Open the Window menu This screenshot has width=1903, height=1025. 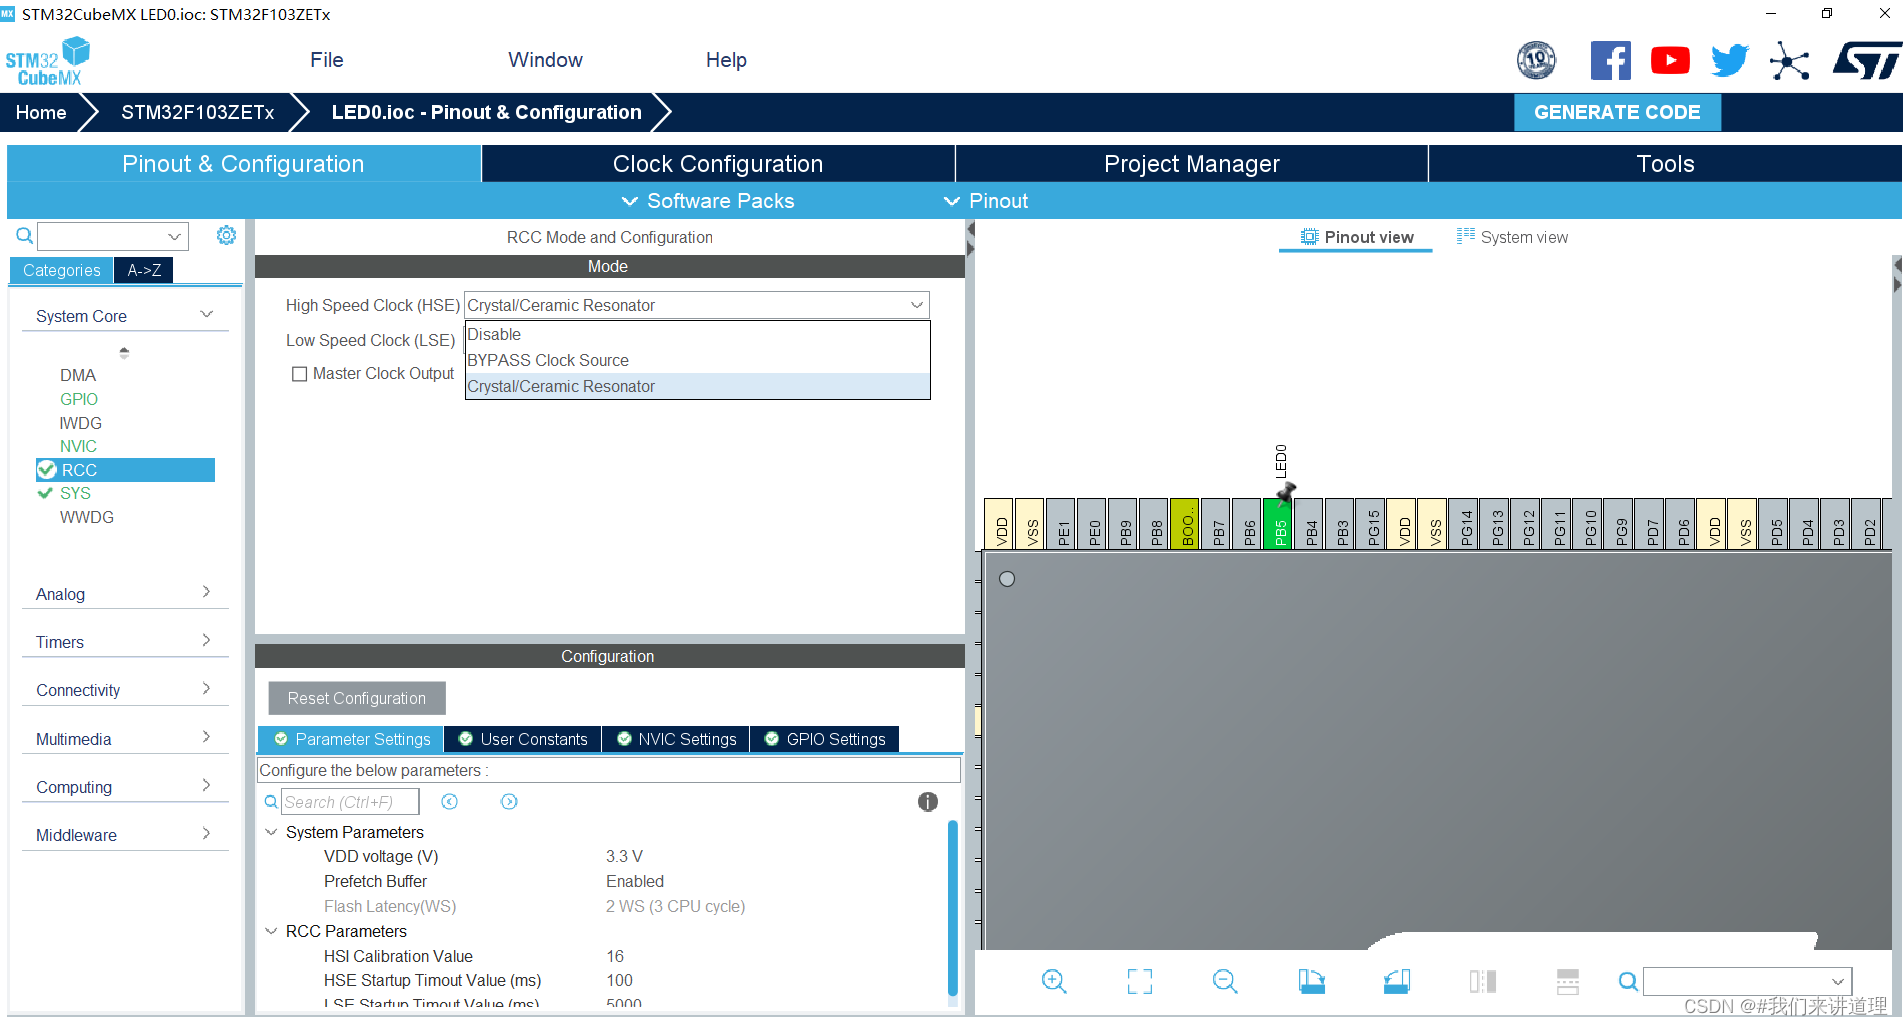coord(545,60)
